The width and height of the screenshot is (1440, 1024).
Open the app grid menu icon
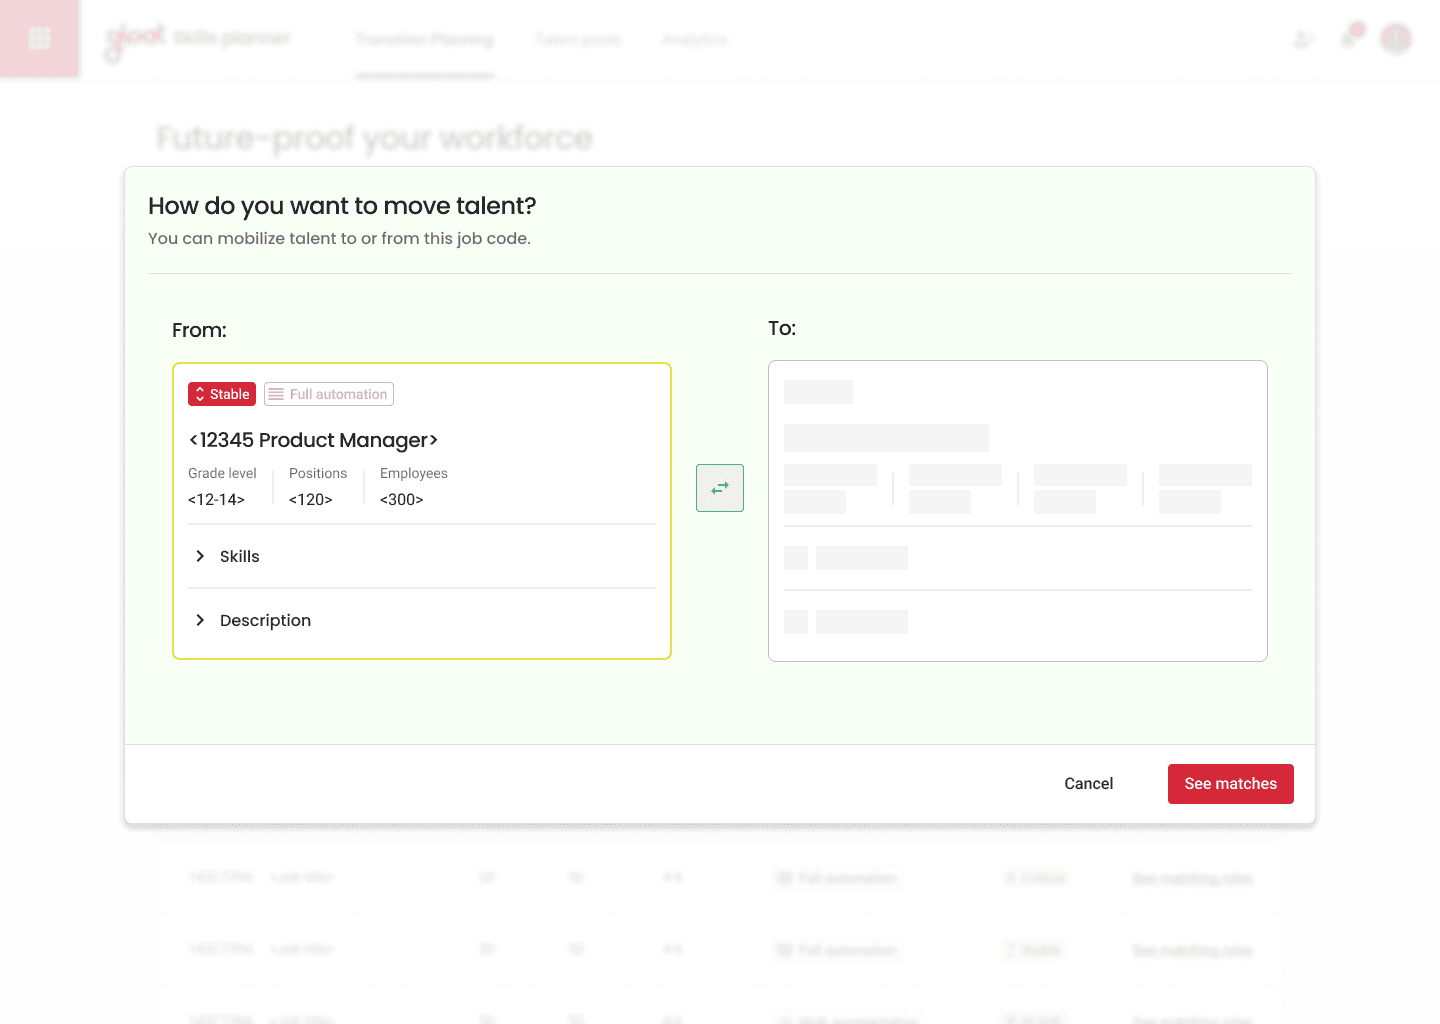pyautogui.click(x=39, y=39)
